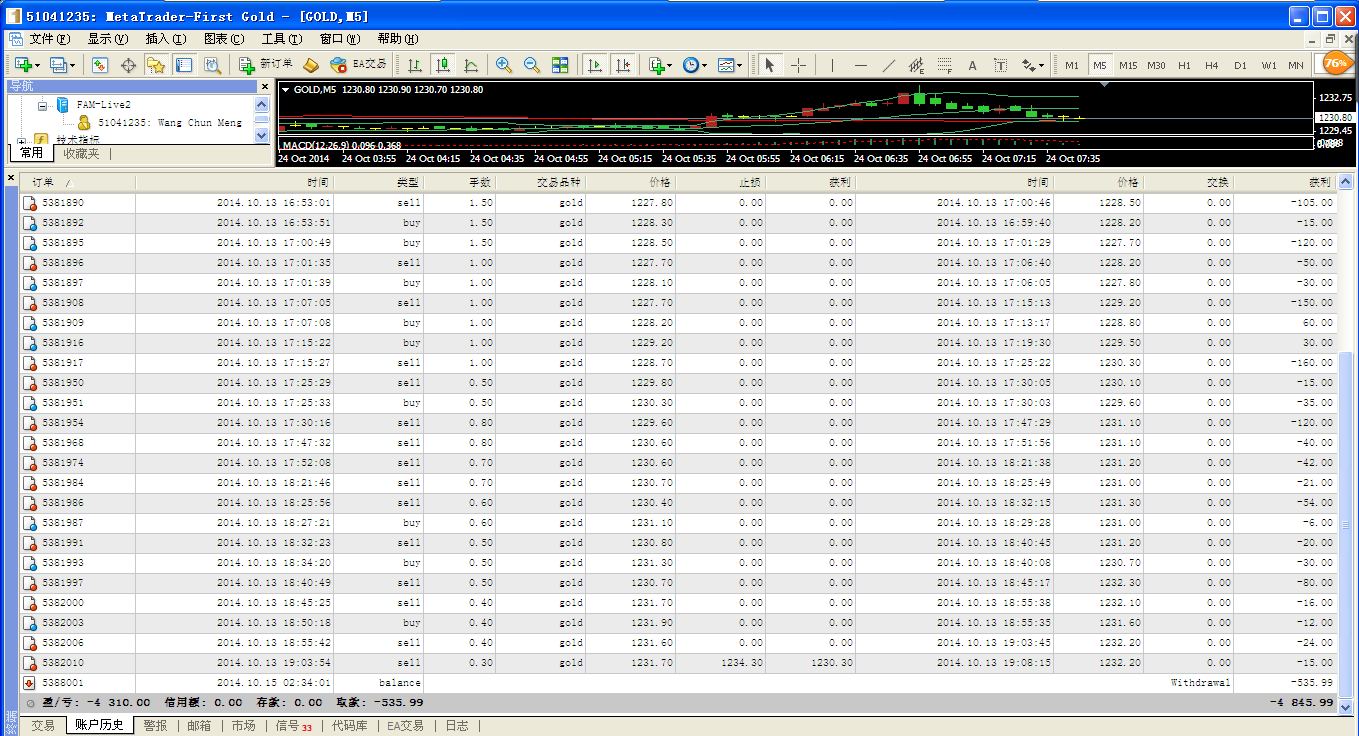
Task: Open the 日志 Journal tab
Action: click(457, 725)
